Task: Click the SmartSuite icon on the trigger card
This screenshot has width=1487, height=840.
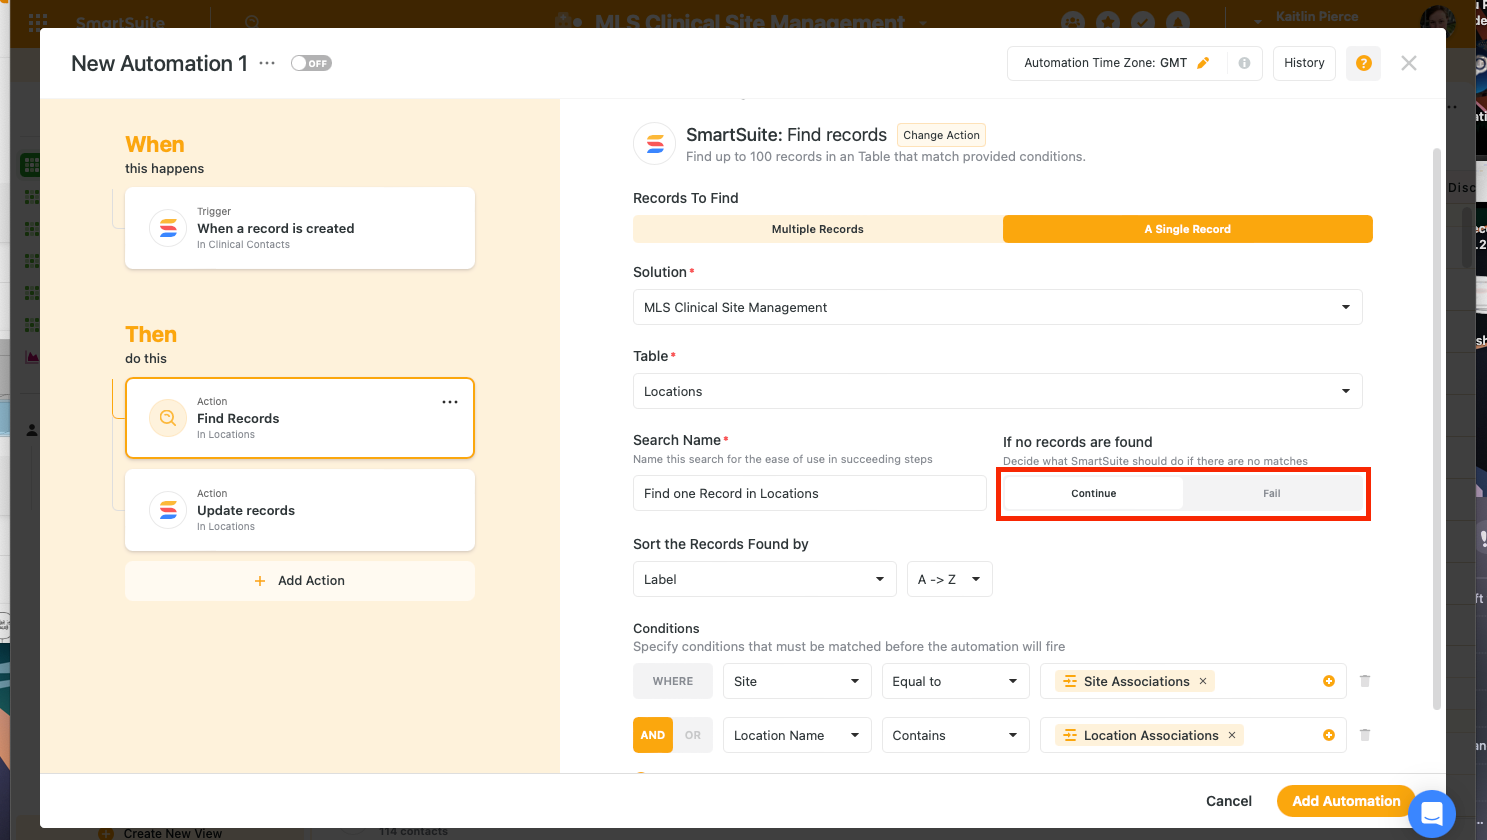Action: point(168,228)
